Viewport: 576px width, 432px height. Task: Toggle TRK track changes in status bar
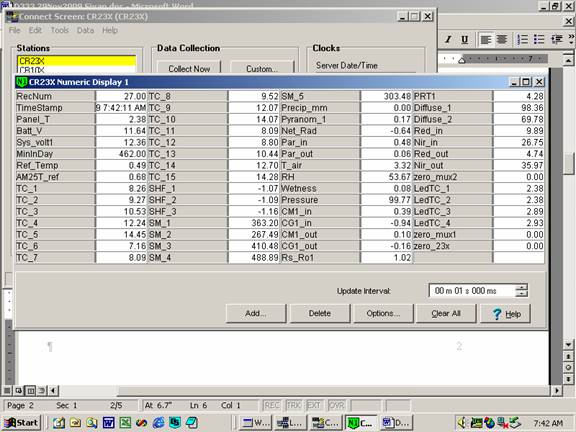pyautogui.click(x=294, y=405)
